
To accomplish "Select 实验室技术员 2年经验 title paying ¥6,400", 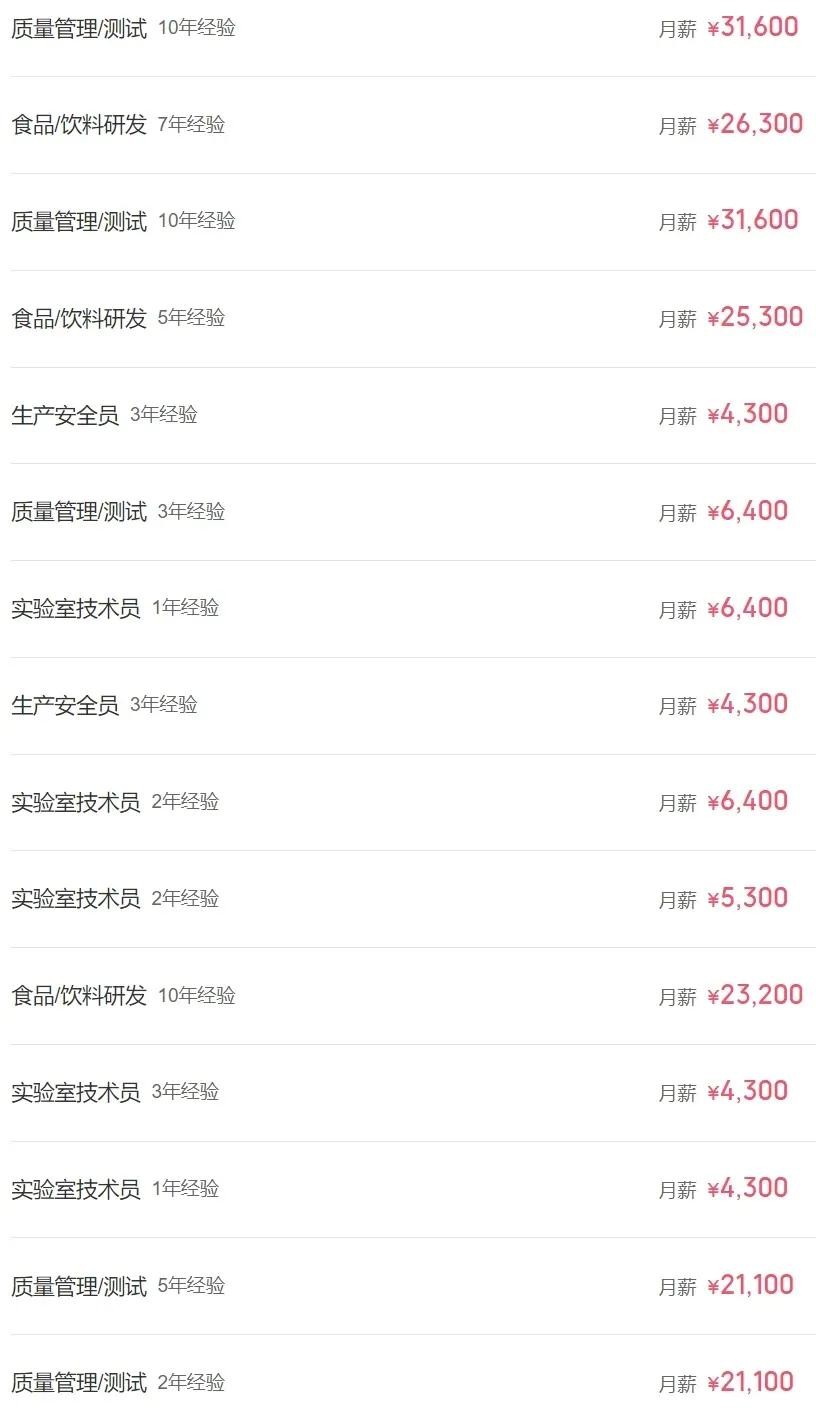I will pos(76,802).
